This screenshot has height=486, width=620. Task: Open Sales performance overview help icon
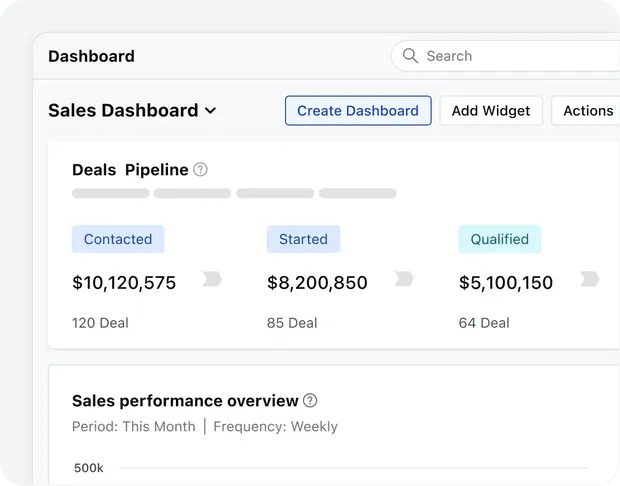pos(310,401)
